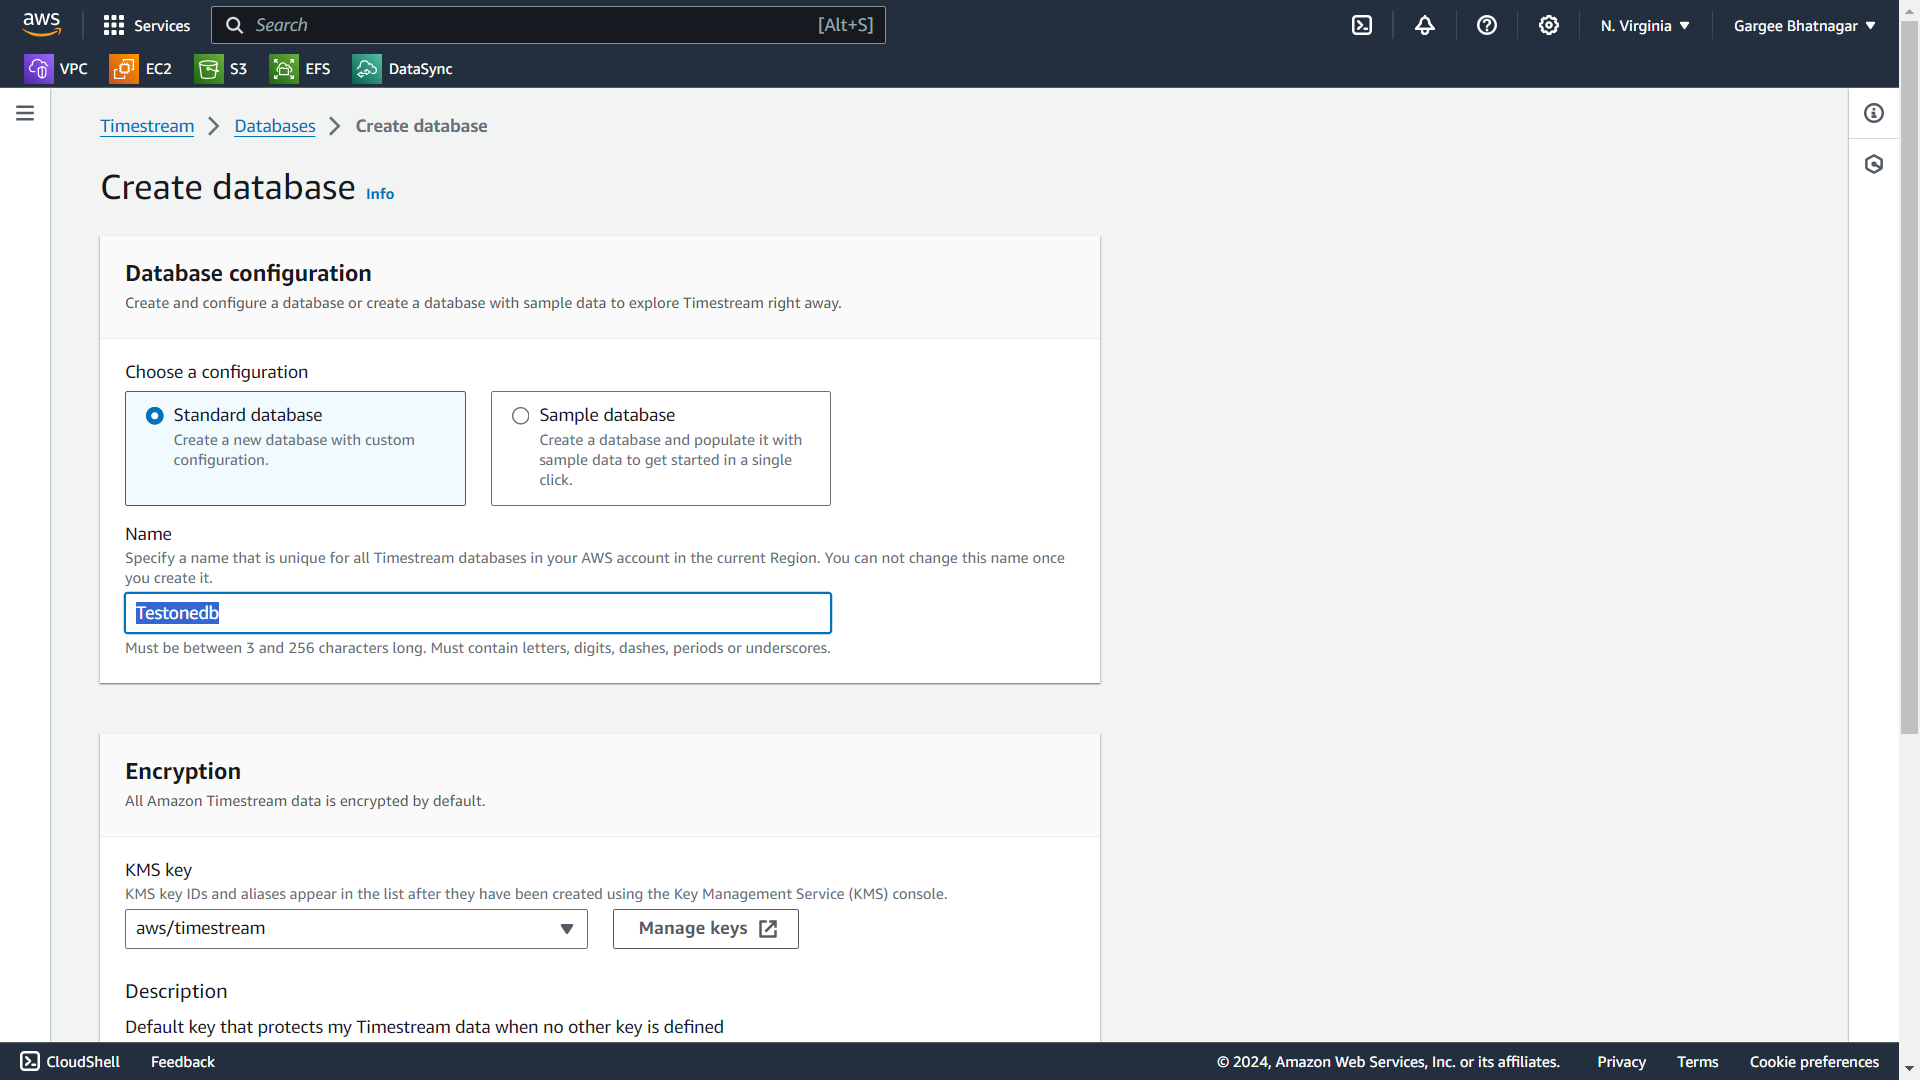1920x1080 pixels.
Task: Open CloudShell from the top navigation icon
Action: (1362, 26)
